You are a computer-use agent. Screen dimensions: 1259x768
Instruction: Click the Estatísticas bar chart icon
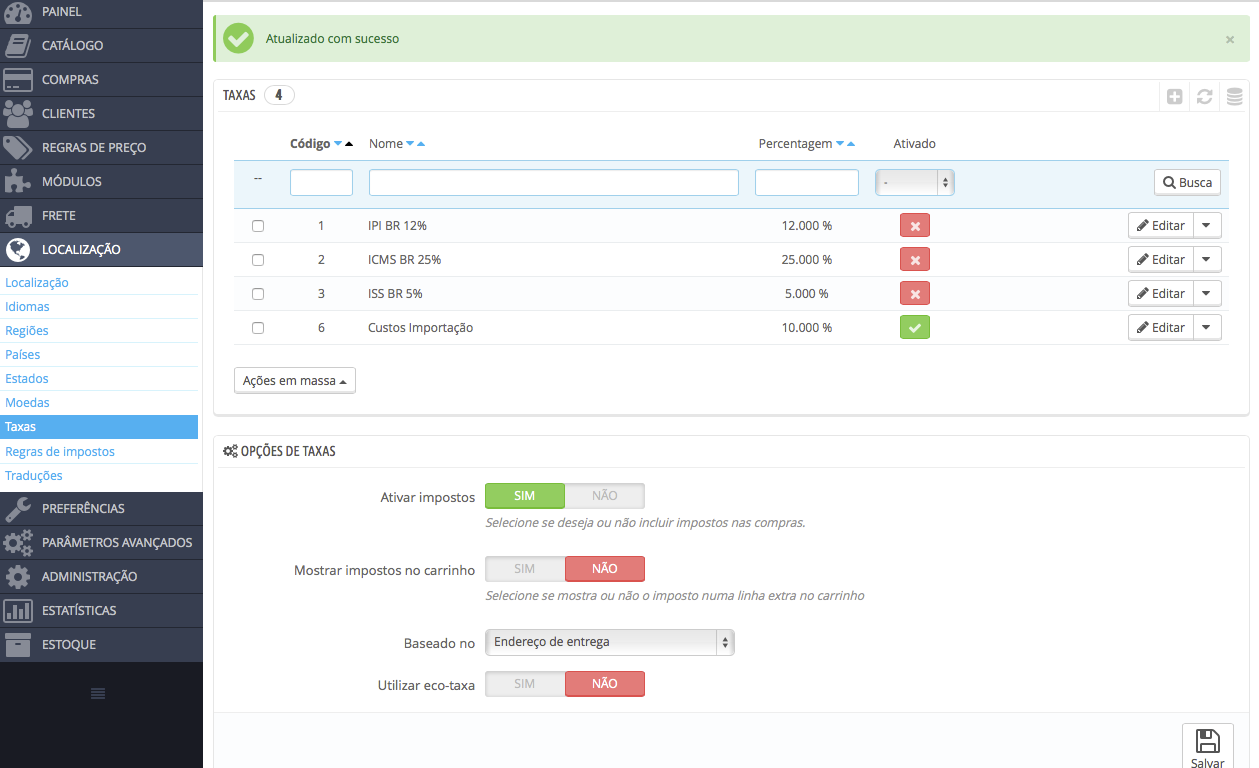pyautogui.click(x=18, y=610)
